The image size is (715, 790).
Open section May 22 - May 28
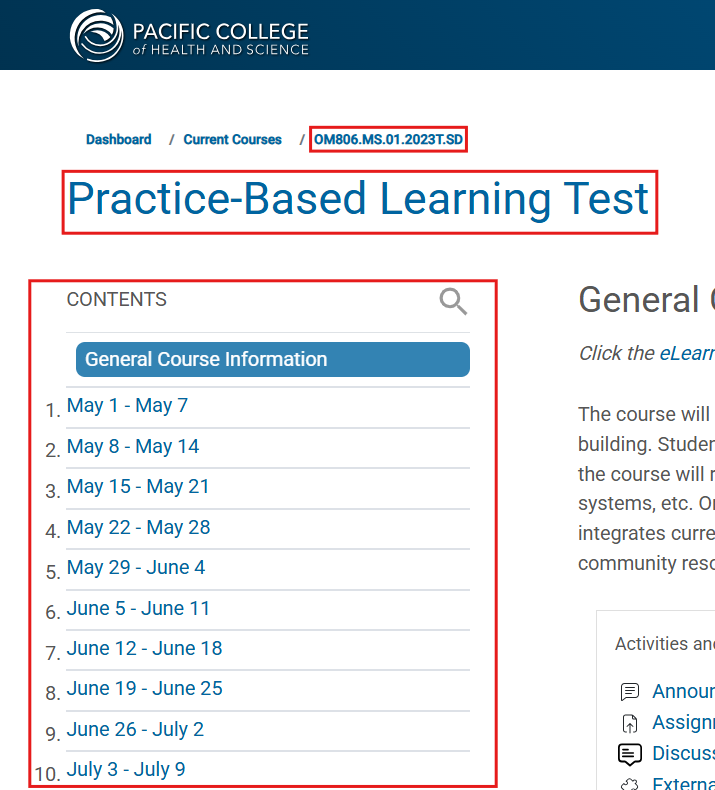coord(139,528)
